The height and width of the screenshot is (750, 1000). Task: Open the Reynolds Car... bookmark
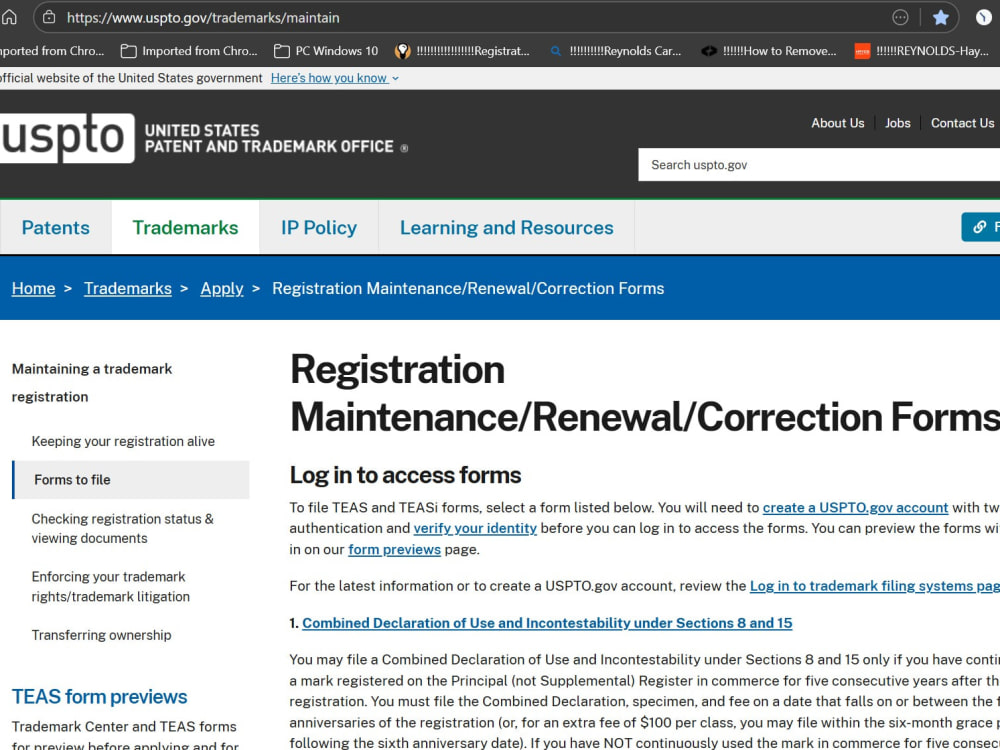click(x=616, y=51)
